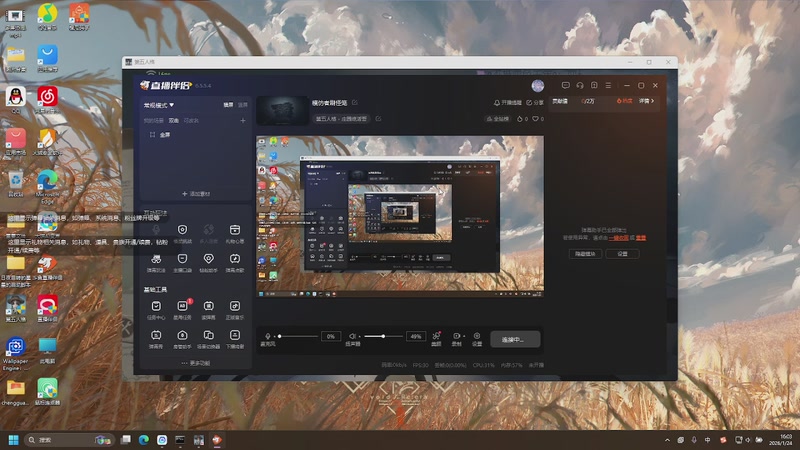Open the hamburger menu in title bar
The image size is (800, 450).
(608, 86)
